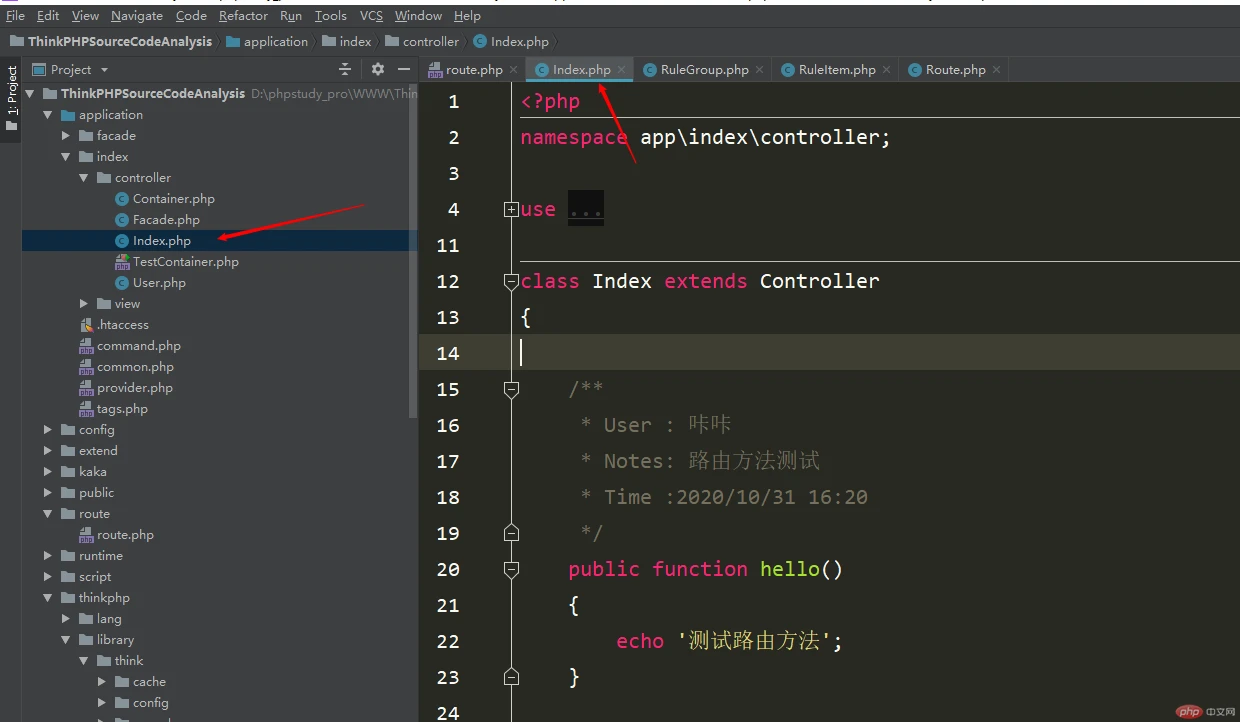Switch to the RuleItem.php tab
Image resolution: width=1240 pixels, height=722 pixels.
[836, 70]
